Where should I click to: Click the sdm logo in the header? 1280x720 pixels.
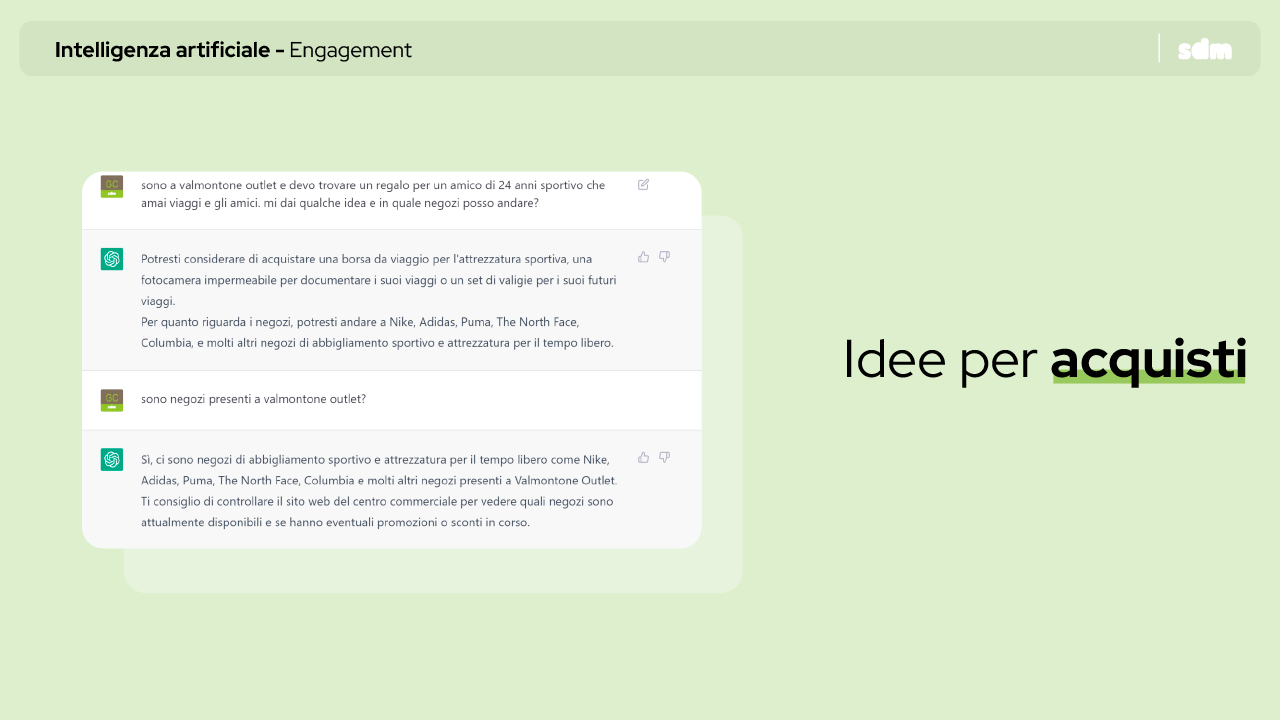coord(1204,49)
